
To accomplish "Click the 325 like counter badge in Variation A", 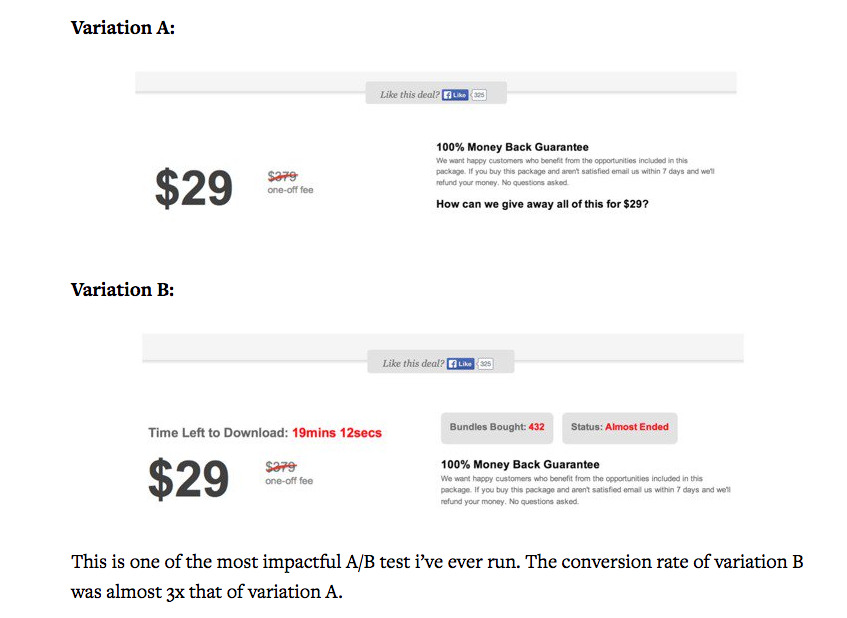I will click(480, 93).
